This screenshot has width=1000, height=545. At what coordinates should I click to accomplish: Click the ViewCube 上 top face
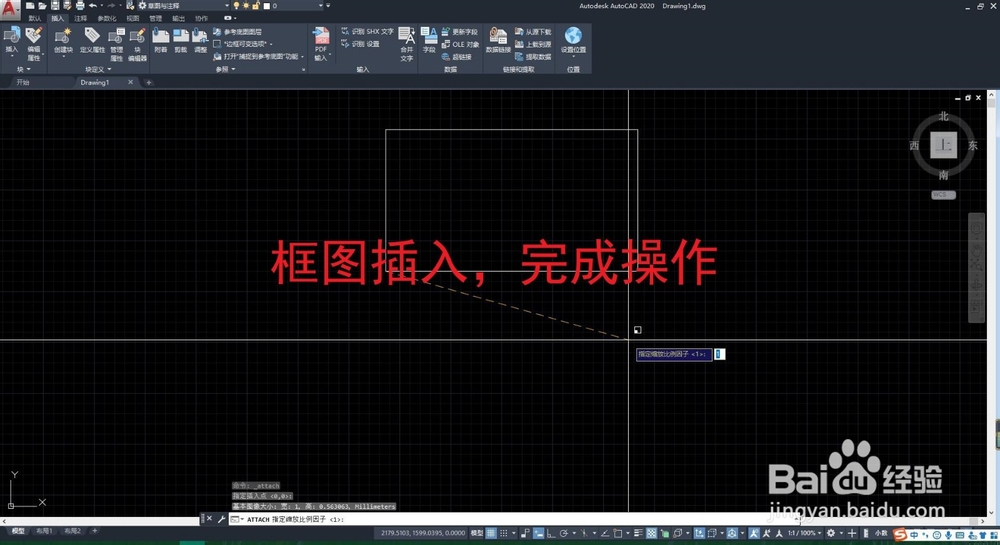pos(943,145)
